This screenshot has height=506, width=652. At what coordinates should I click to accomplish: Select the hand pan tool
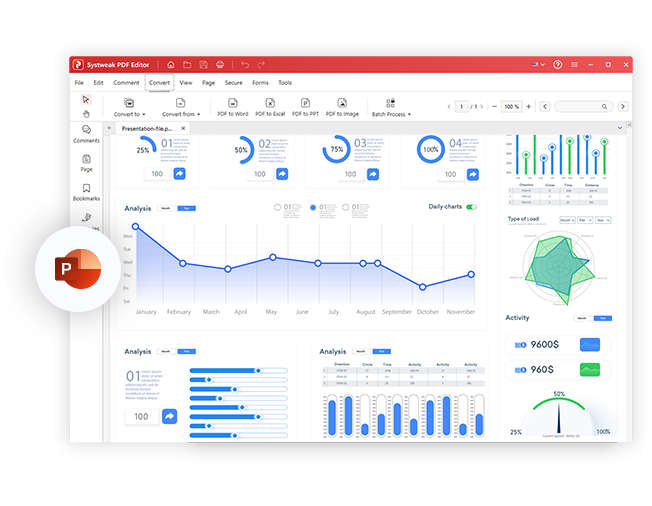coord(86,114)
